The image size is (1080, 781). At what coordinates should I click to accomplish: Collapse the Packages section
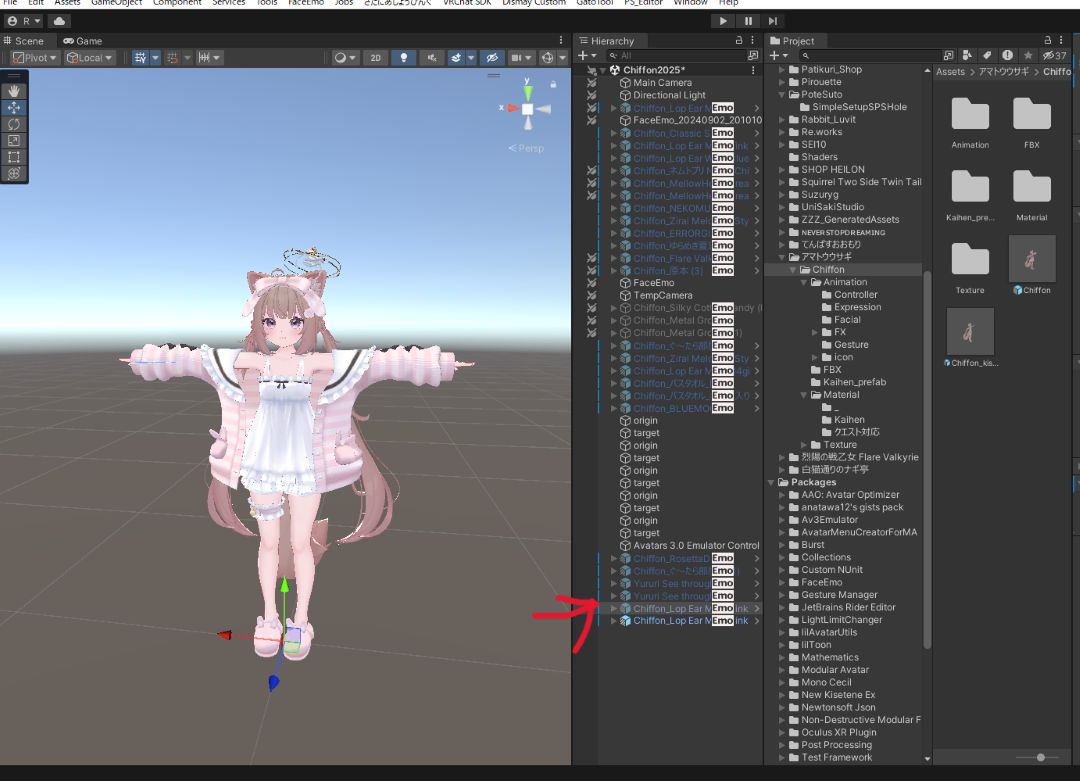[771, 483]
